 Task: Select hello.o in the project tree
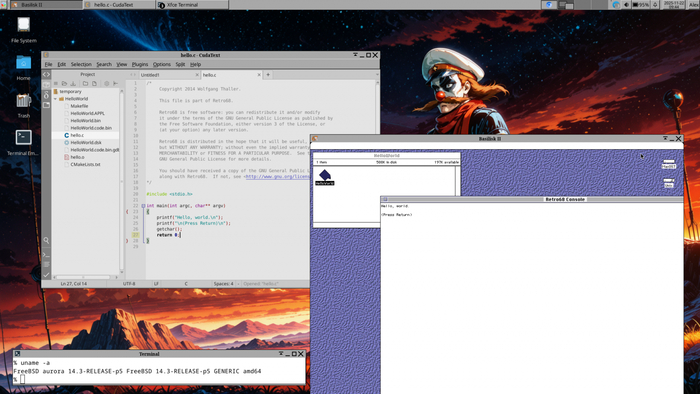(x=77, y=157)
